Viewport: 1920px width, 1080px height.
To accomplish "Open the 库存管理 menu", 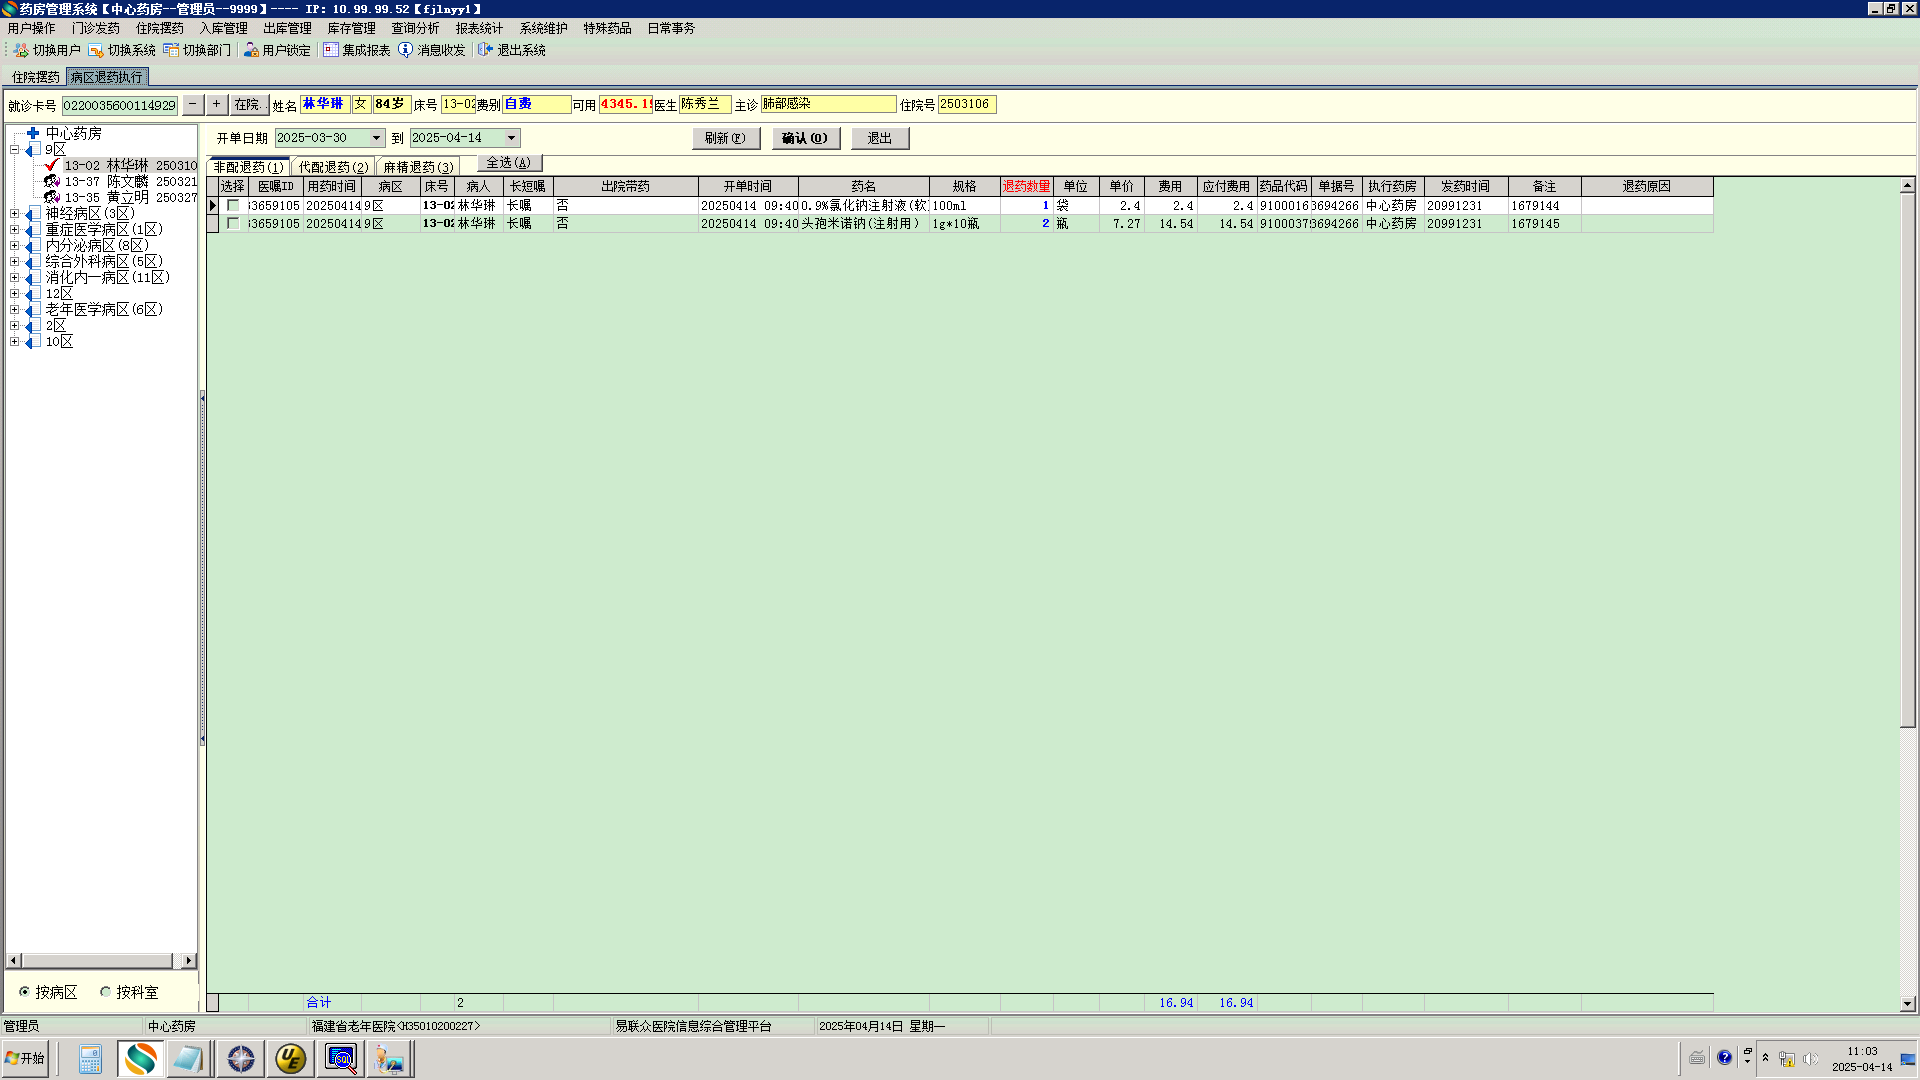I will coord(351,28).
